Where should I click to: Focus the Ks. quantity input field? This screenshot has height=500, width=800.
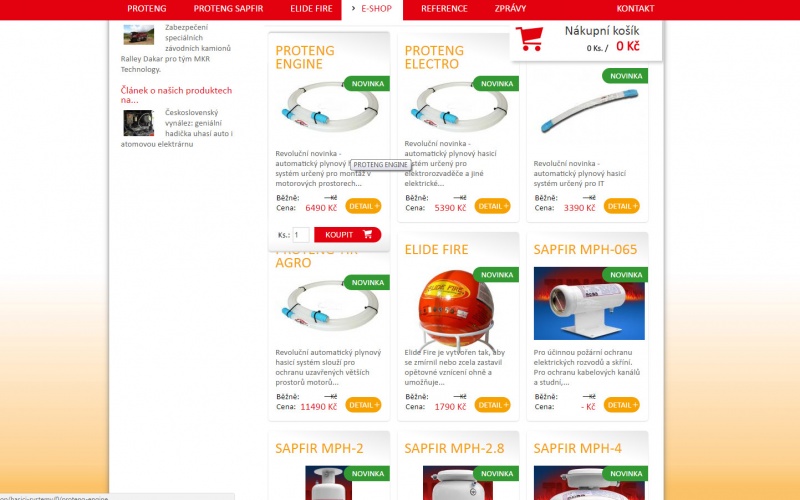pos(301,235)
